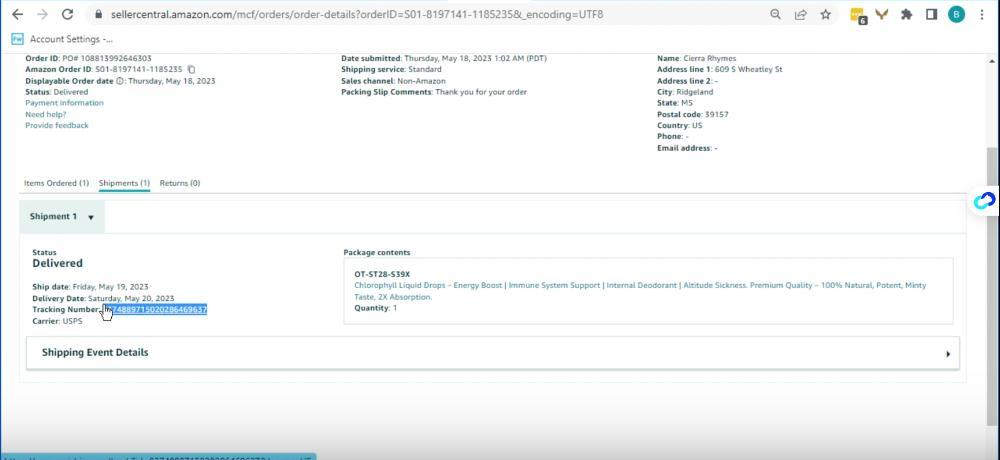Click the page vertical scrollbar

(x=990, y=287)
